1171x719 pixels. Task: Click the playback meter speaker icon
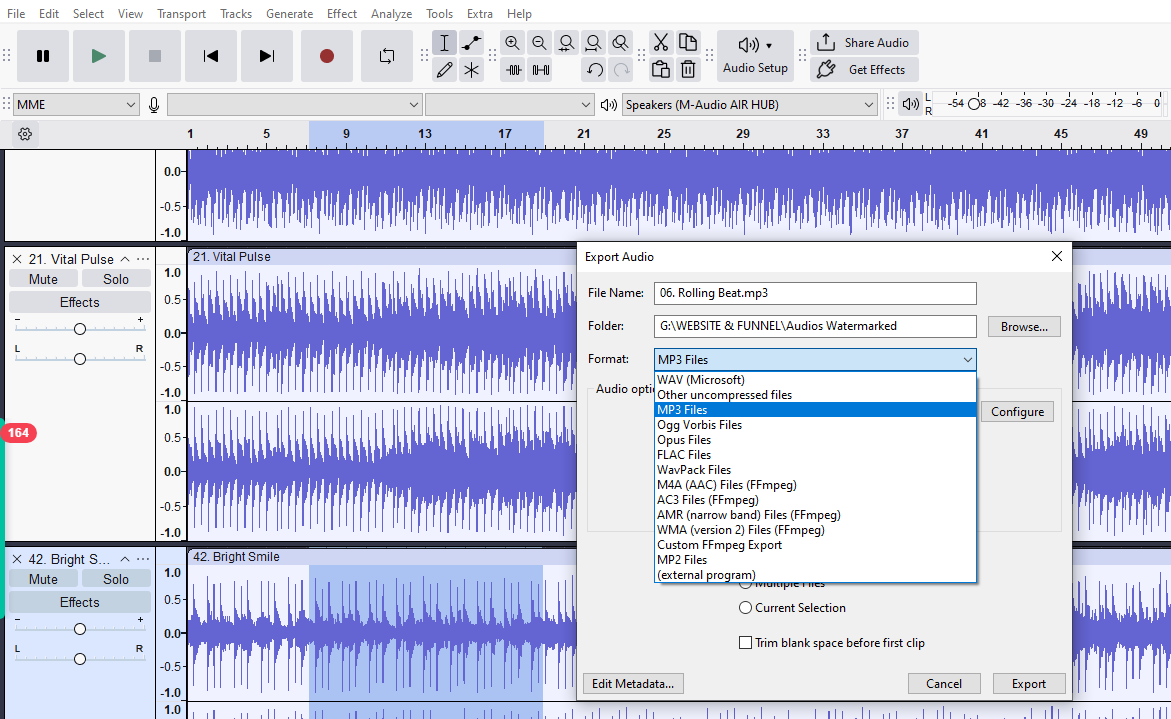pyautogui.click(x=910, y=105)
